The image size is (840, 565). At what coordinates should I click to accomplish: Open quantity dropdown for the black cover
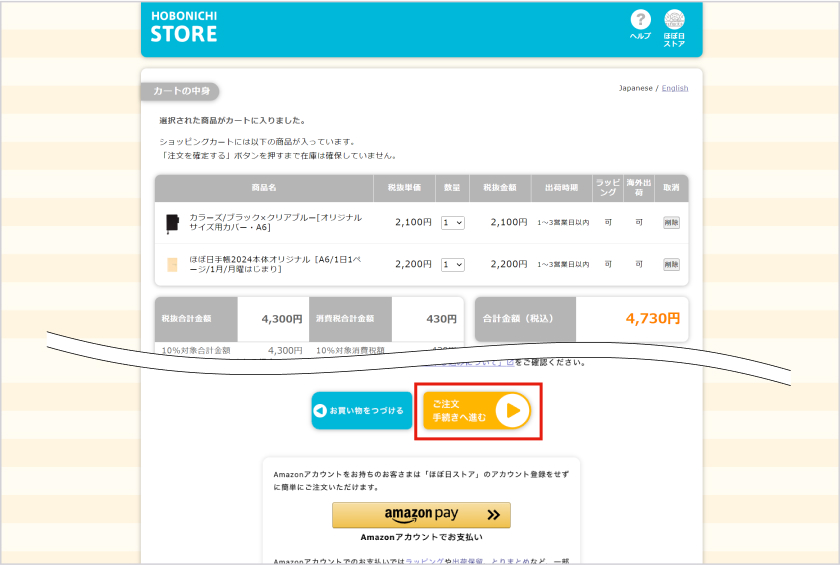coord(453,223)
